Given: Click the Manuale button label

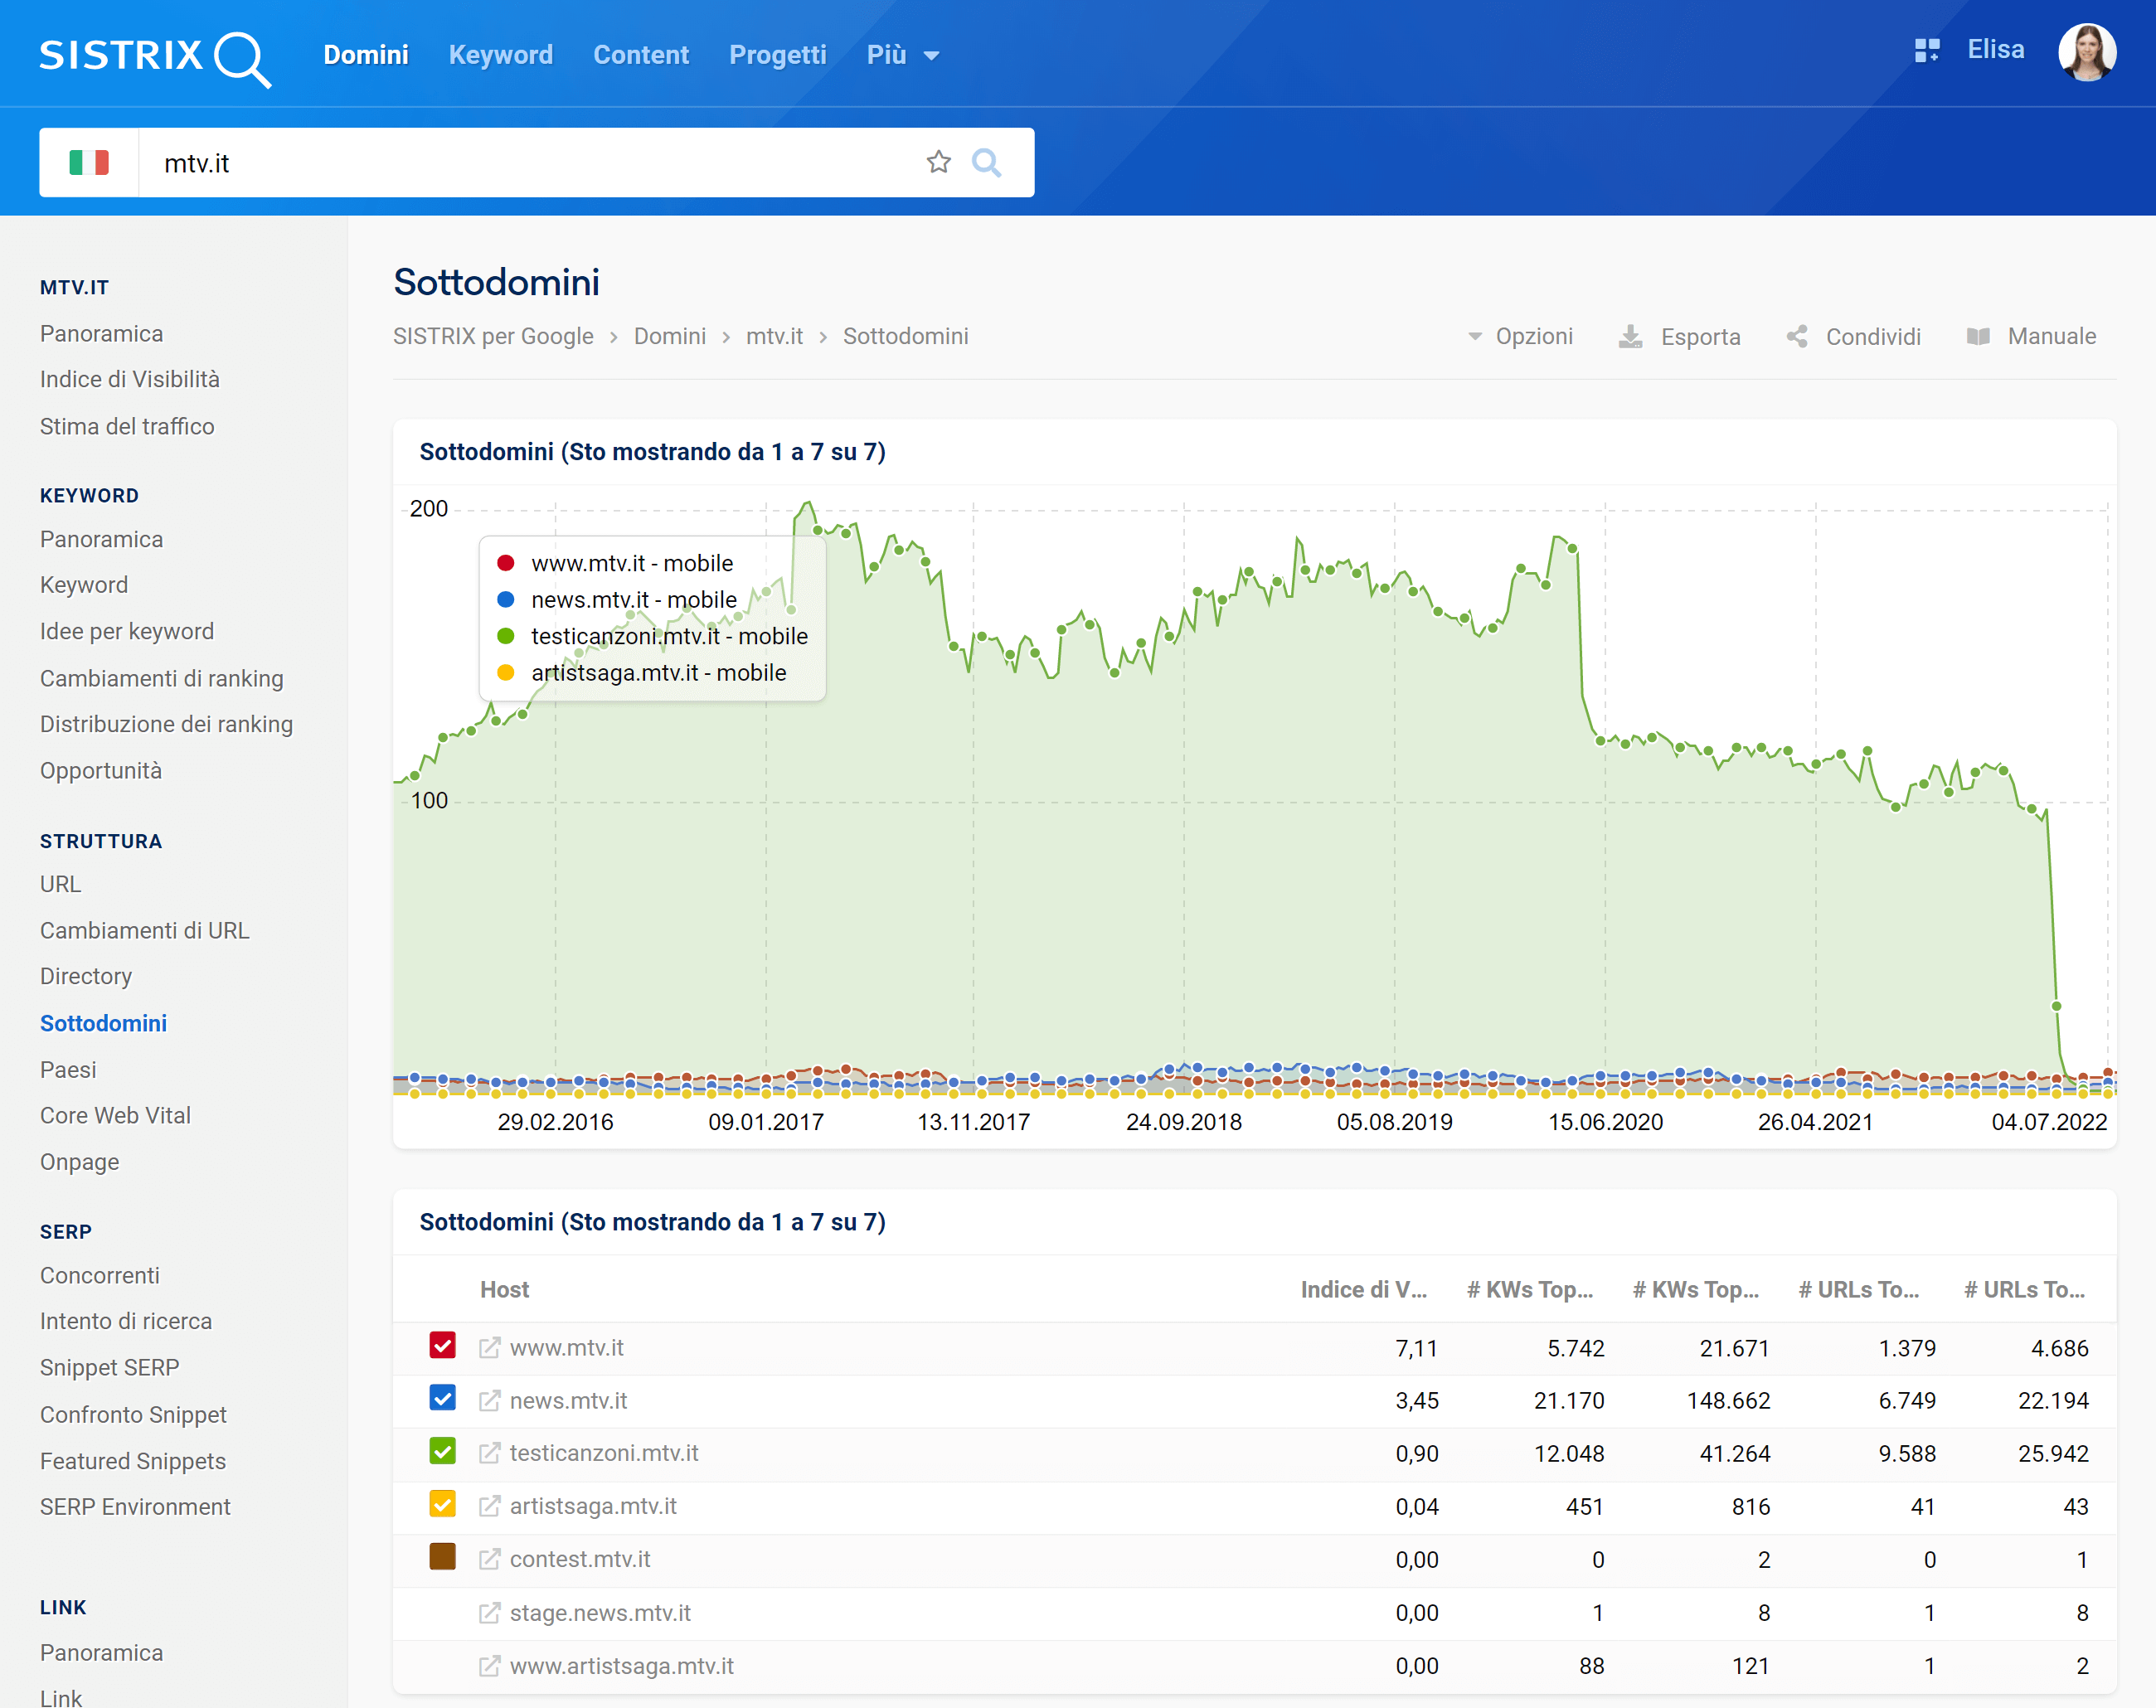Looking at the screenshot, I should 2052,337.
